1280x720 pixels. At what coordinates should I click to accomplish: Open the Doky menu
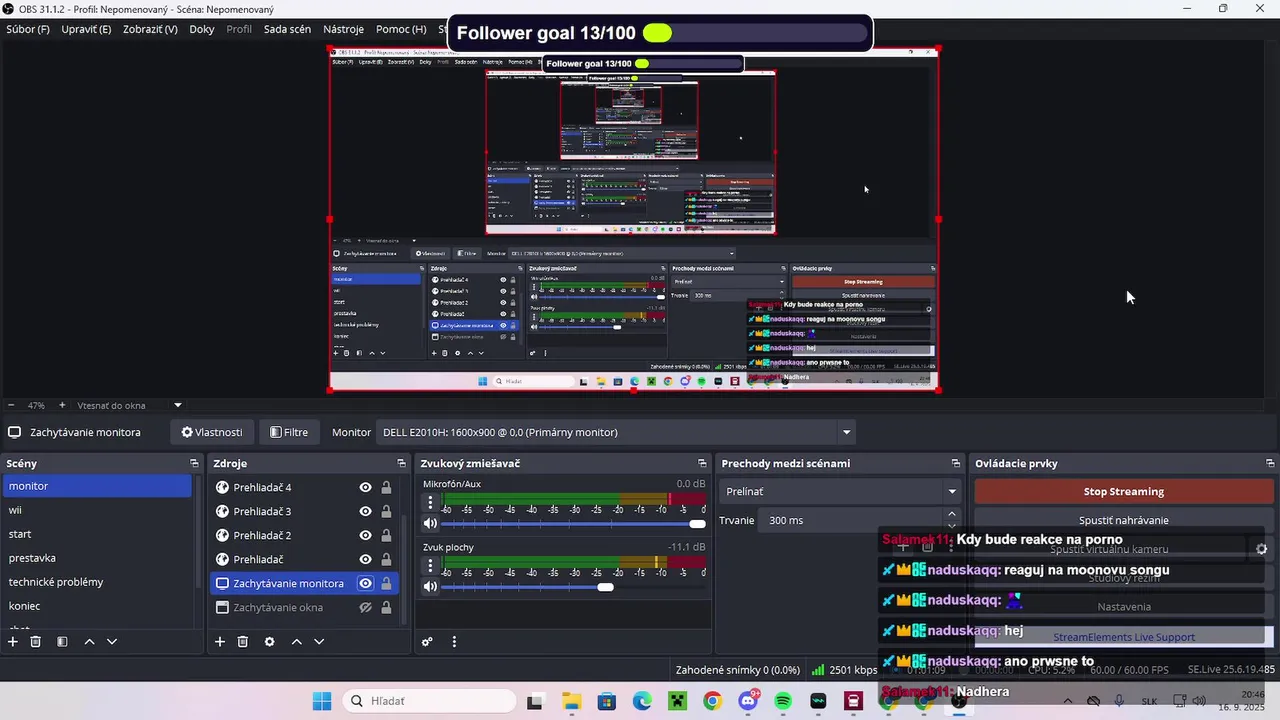(x=202, y=29)
